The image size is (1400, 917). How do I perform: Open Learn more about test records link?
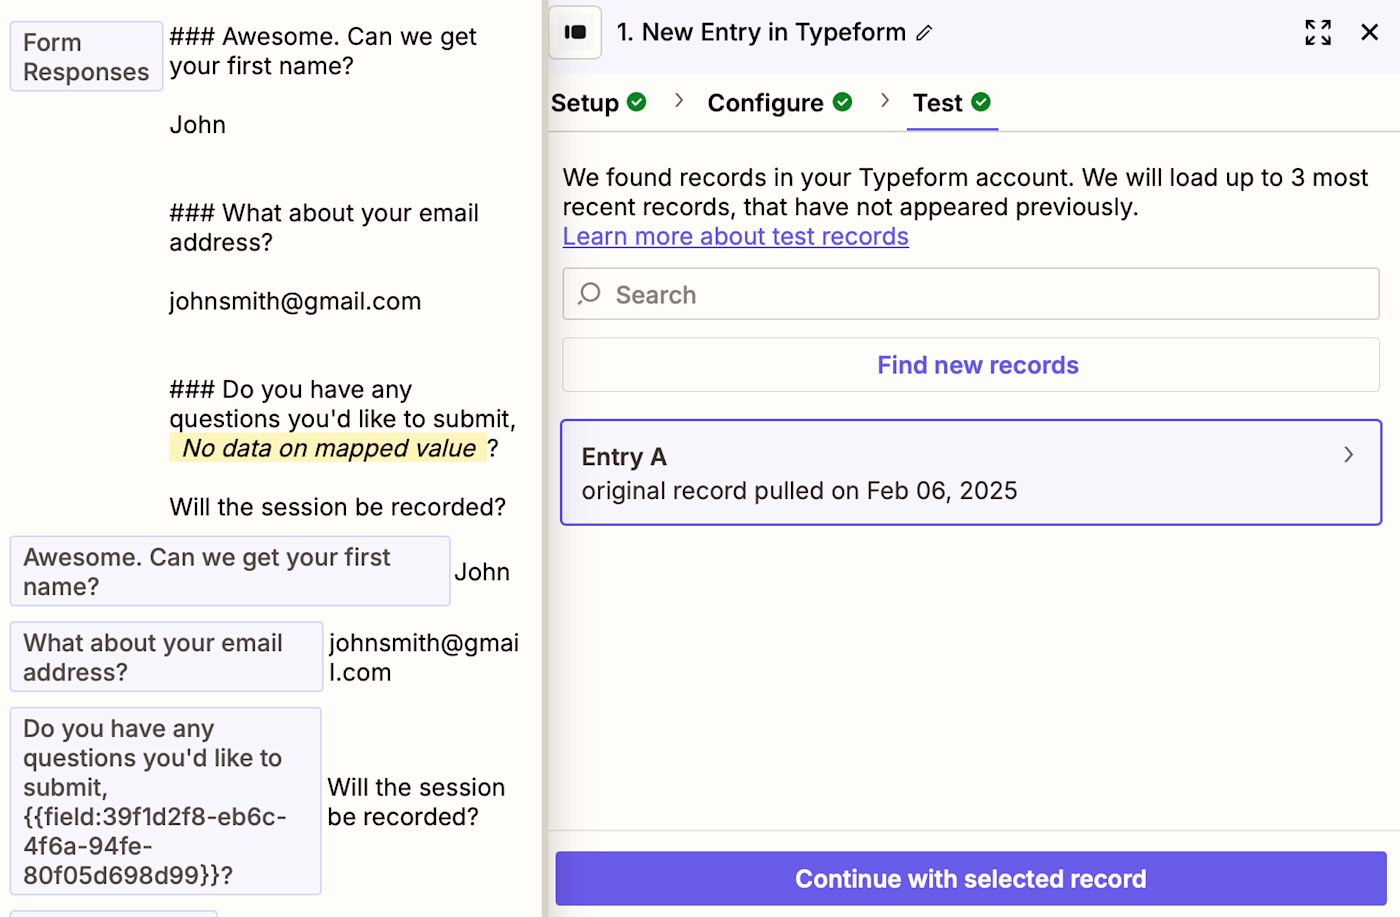(735, 237)
